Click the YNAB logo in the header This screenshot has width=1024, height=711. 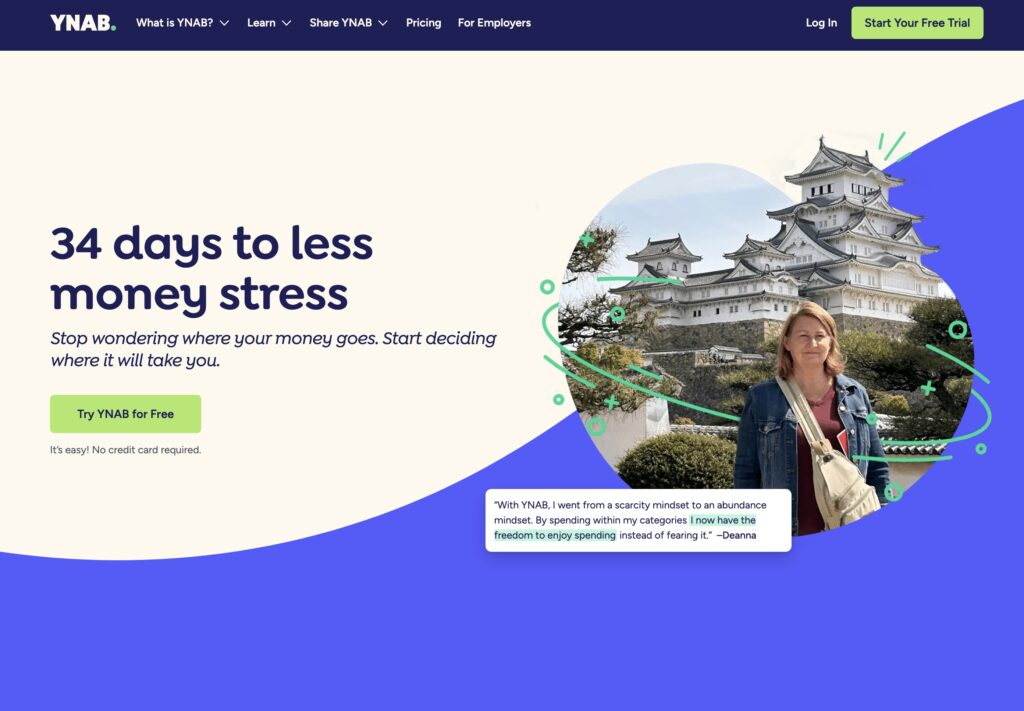[83, 23]
